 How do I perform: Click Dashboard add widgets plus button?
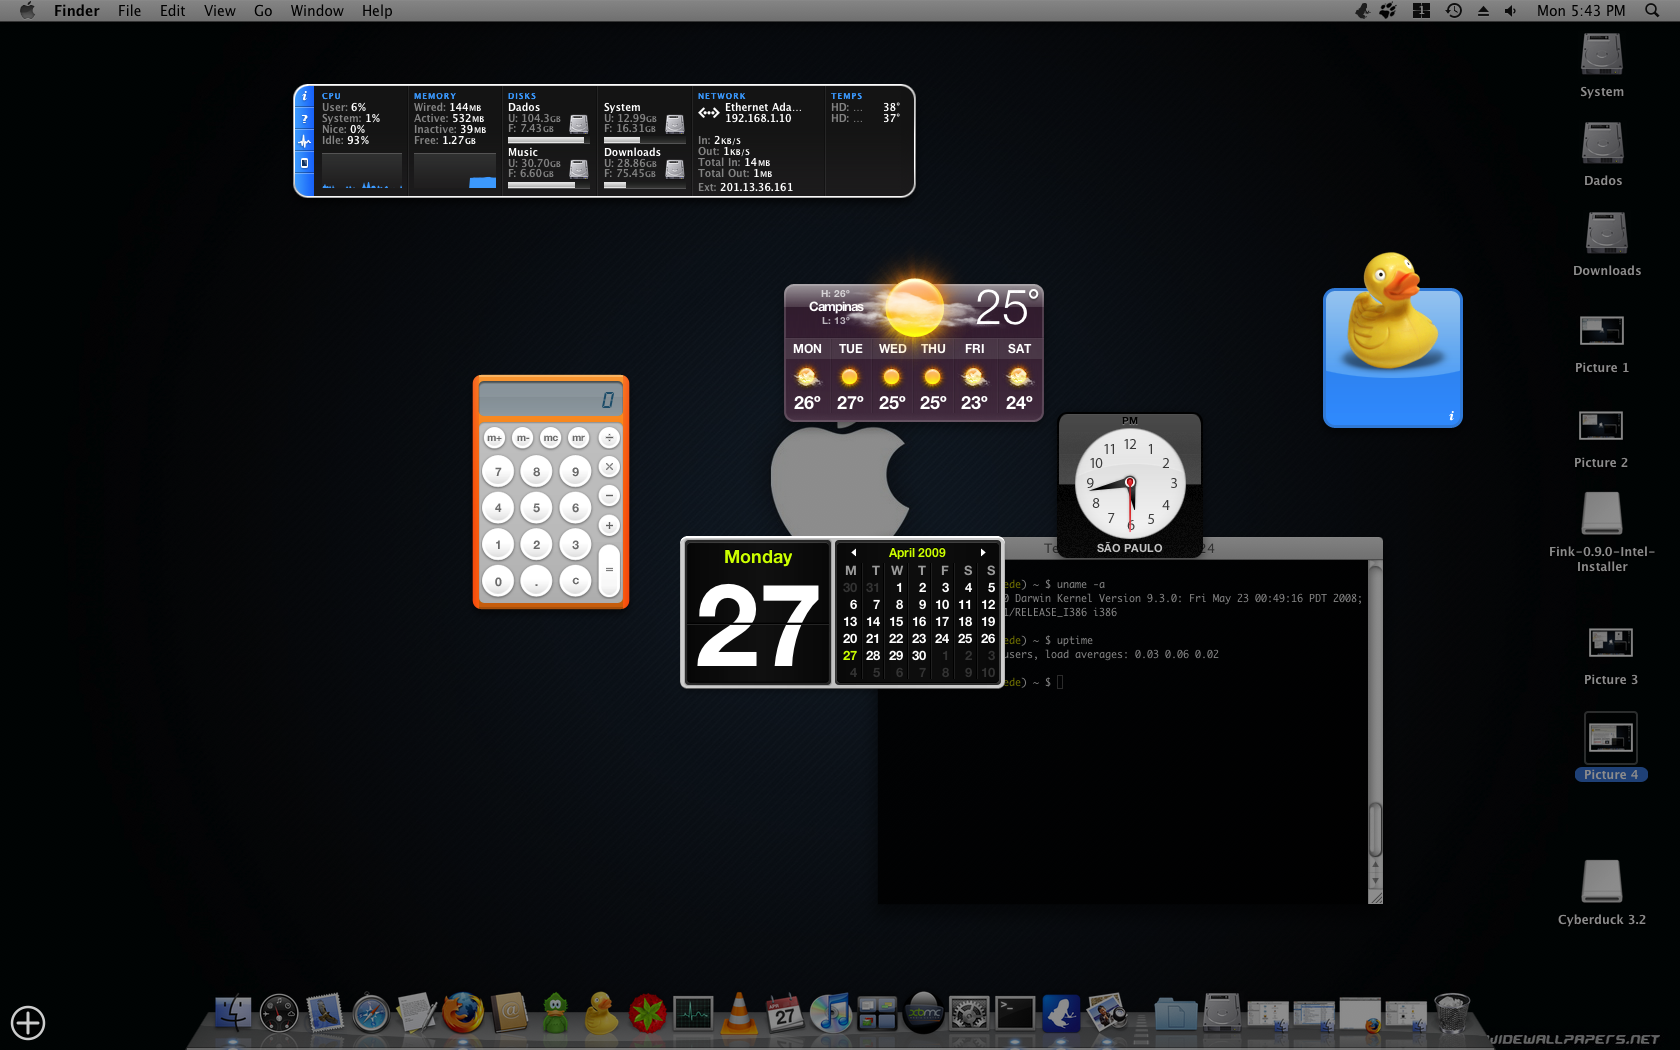28,1023
